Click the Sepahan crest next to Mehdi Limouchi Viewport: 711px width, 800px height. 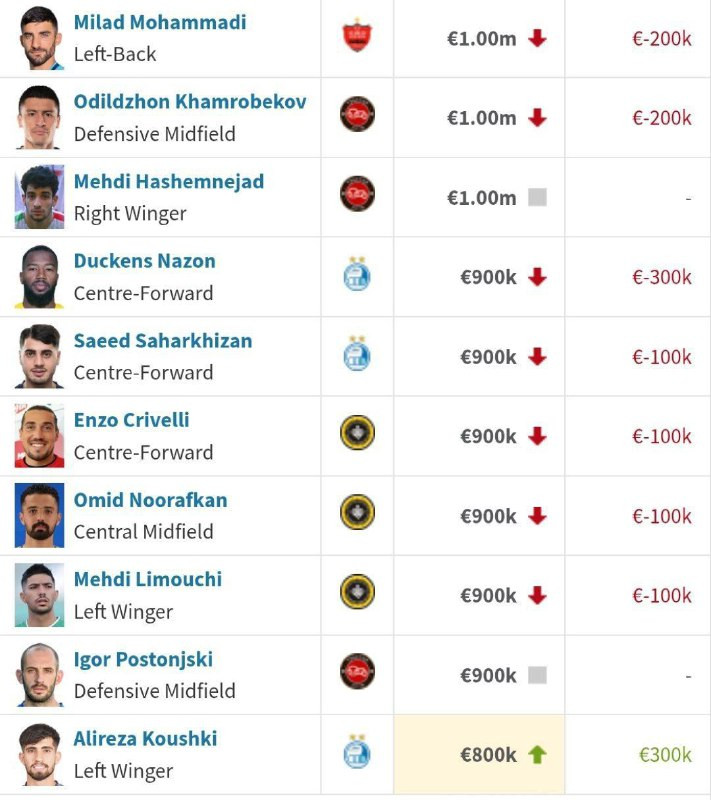pyautogui.click(x=357, y=592)
